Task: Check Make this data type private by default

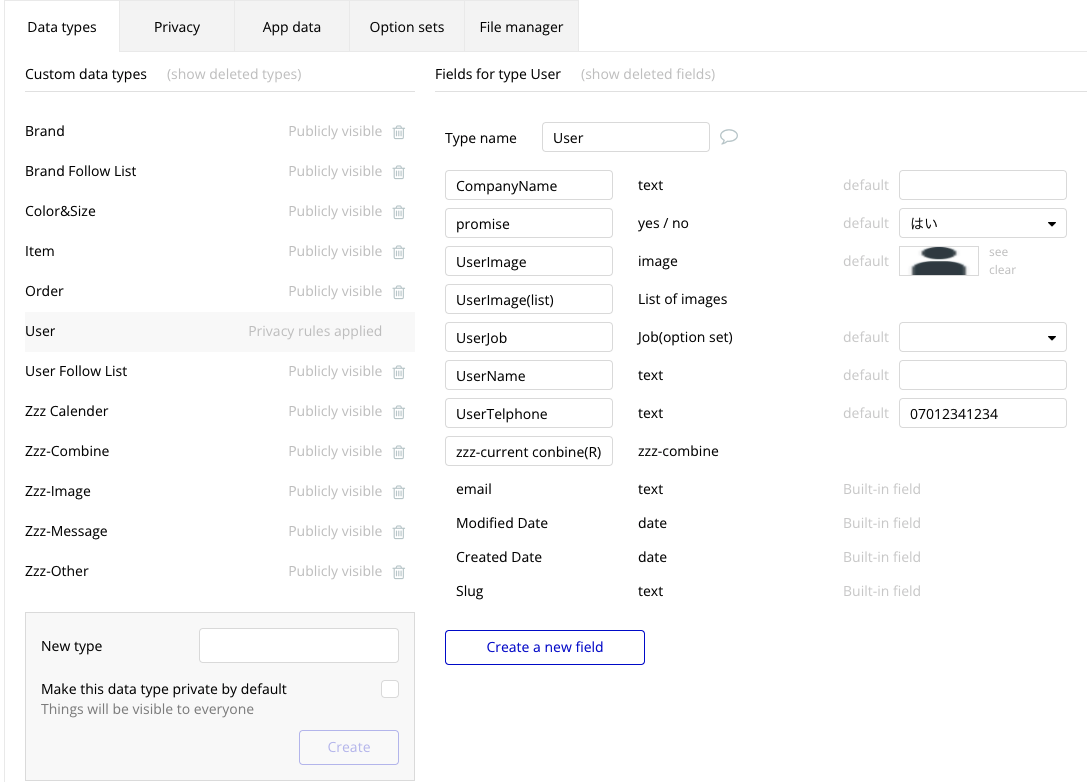Action: point(390,689)
